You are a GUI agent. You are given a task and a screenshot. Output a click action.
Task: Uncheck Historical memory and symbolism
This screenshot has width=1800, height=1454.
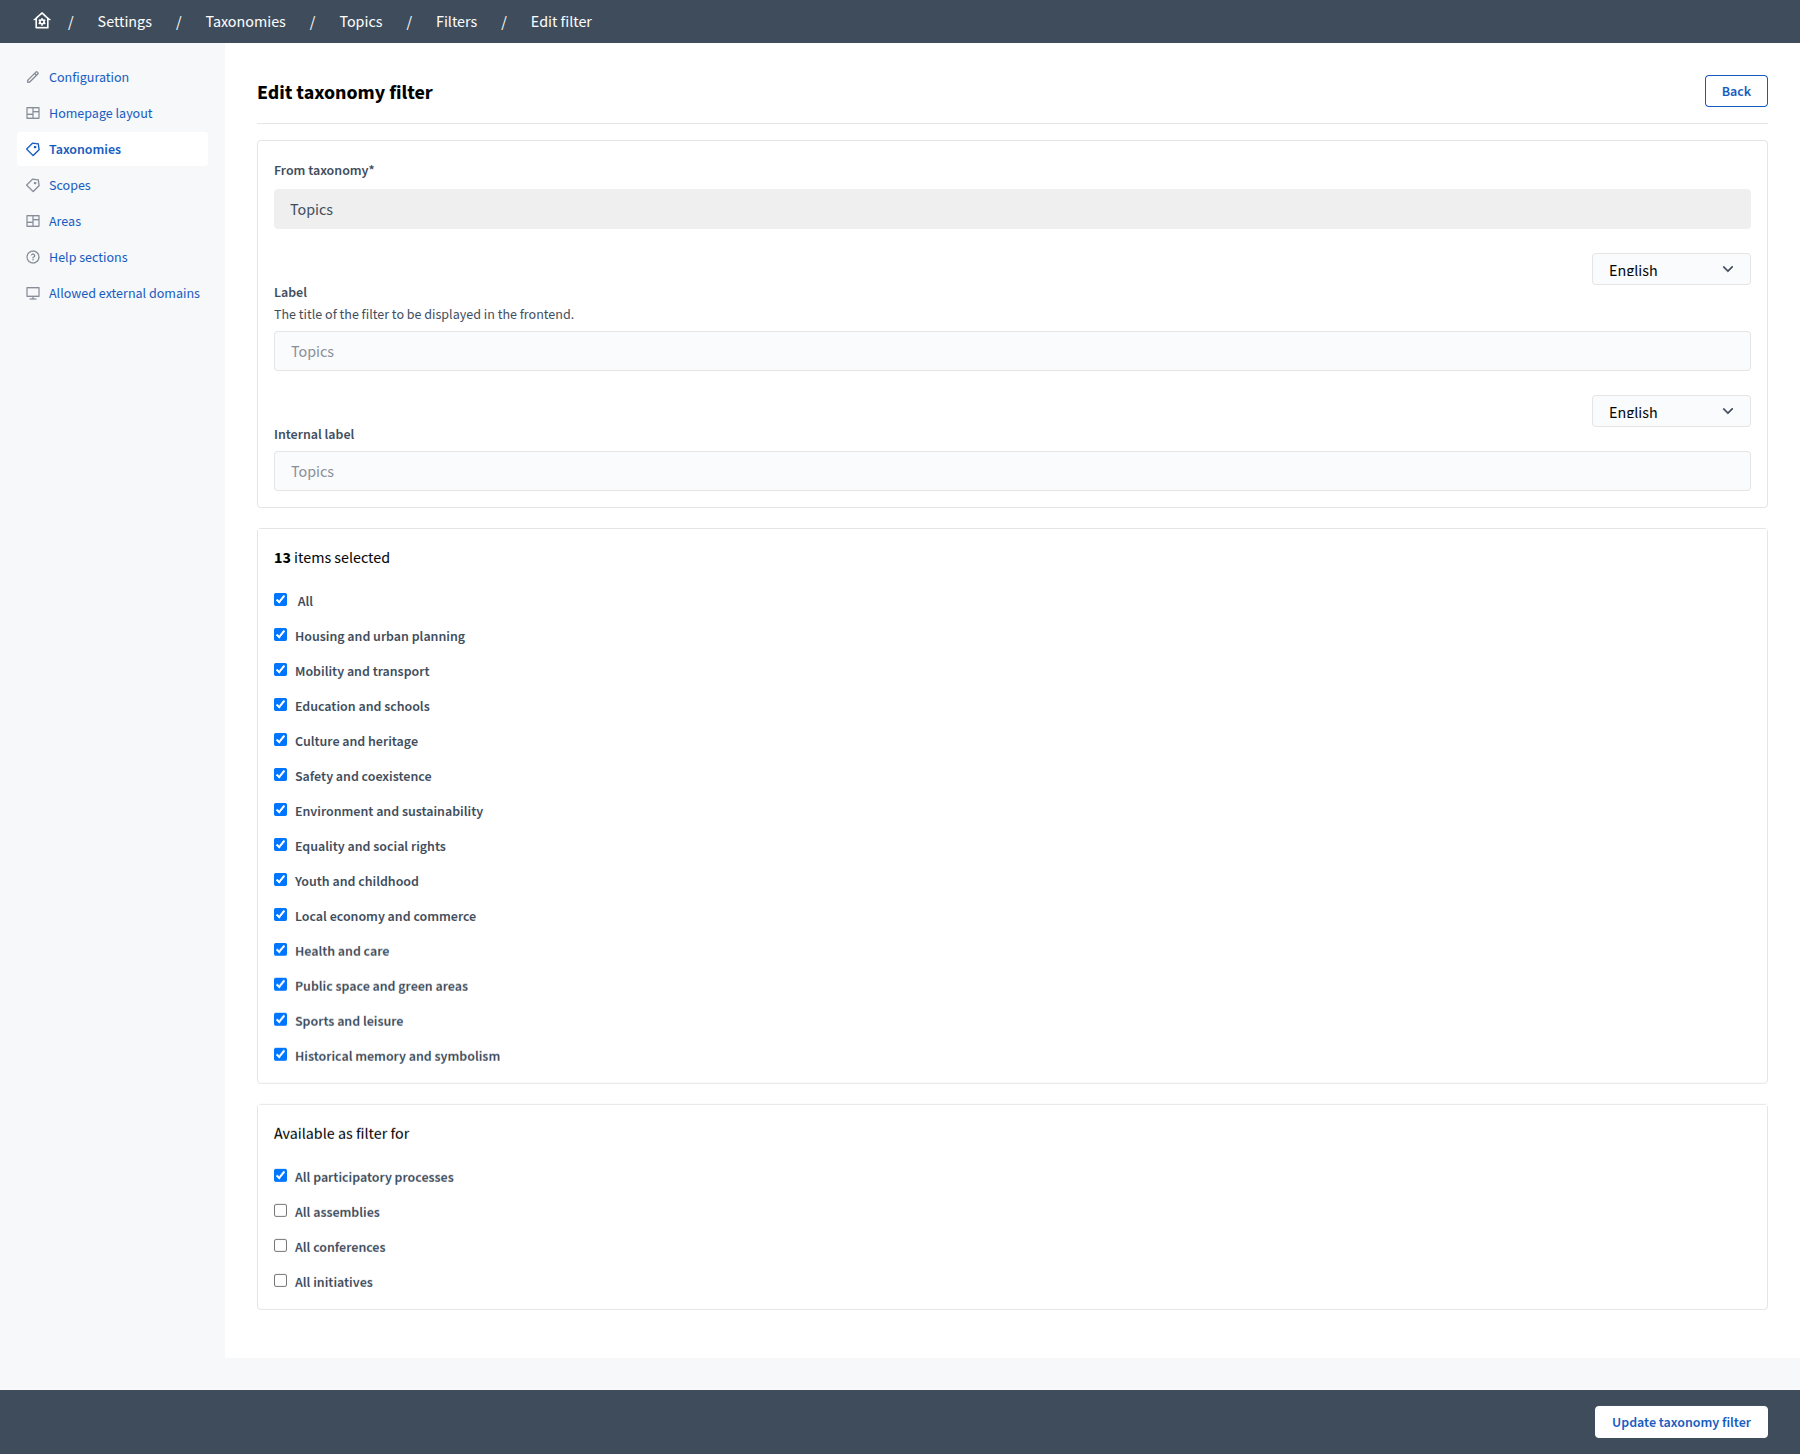click(x=281, y=1054)
